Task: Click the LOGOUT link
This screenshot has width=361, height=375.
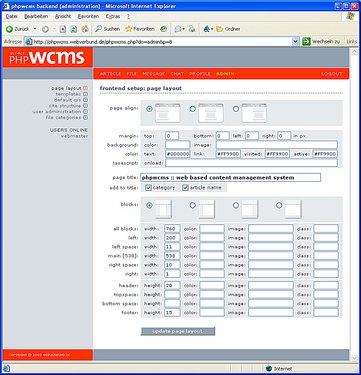Action: [x=332, y=74]
